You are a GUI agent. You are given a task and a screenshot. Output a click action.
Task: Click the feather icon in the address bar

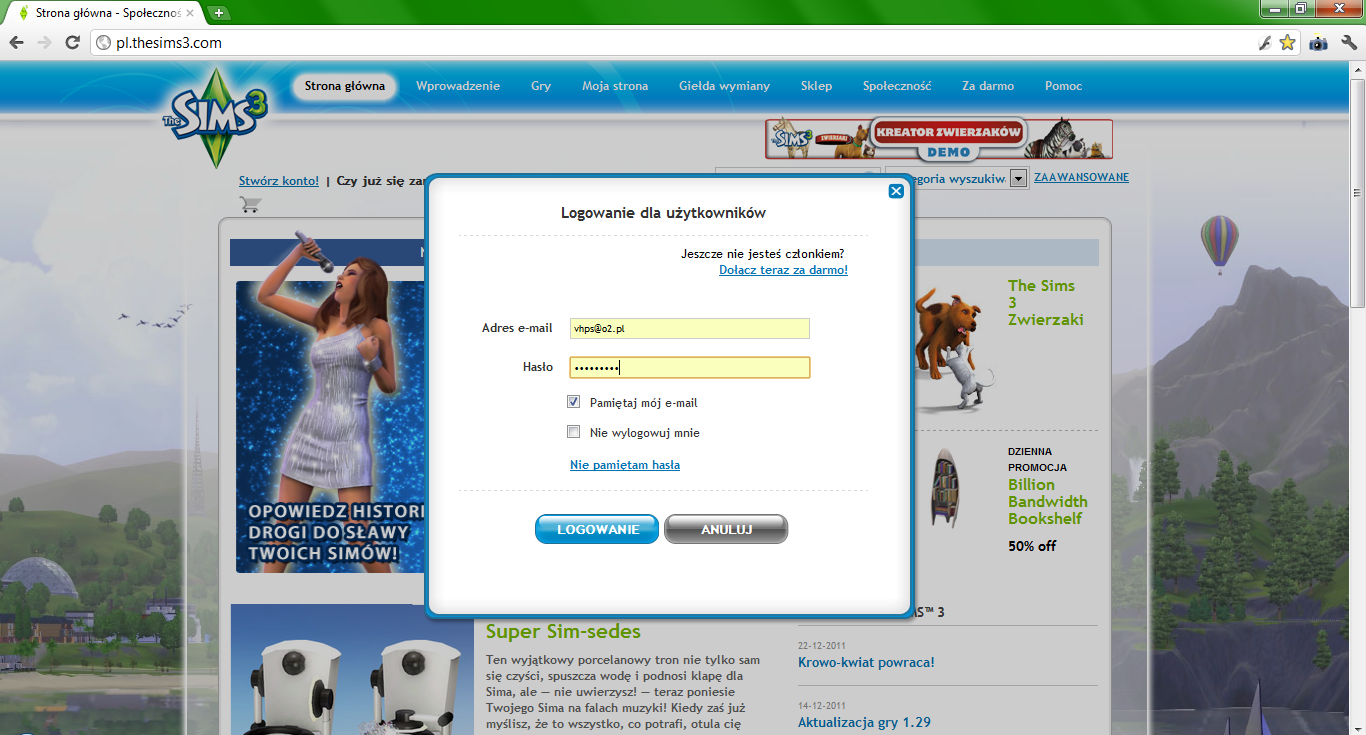(1265, 43)
